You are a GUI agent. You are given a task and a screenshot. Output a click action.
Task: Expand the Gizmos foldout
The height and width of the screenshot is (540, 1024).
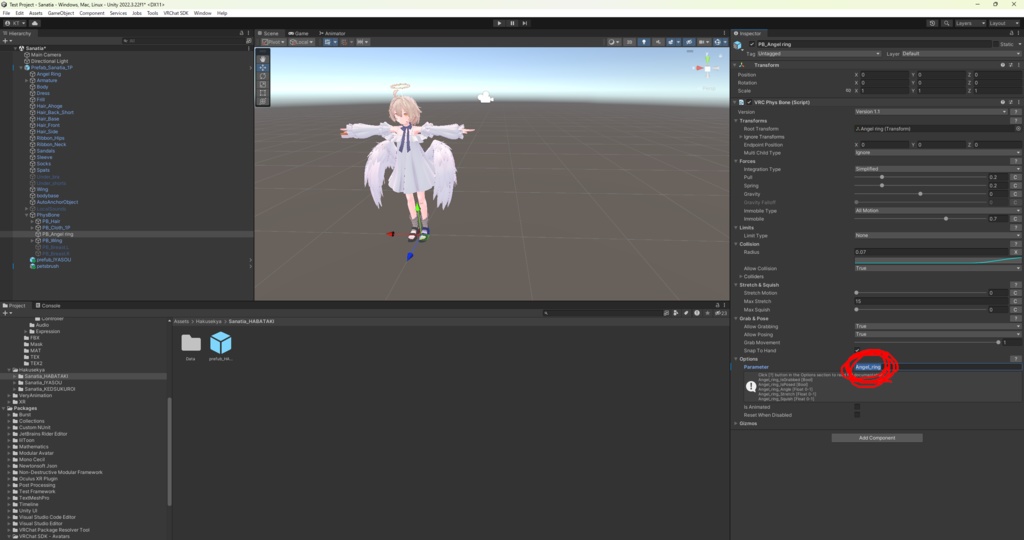736,423
